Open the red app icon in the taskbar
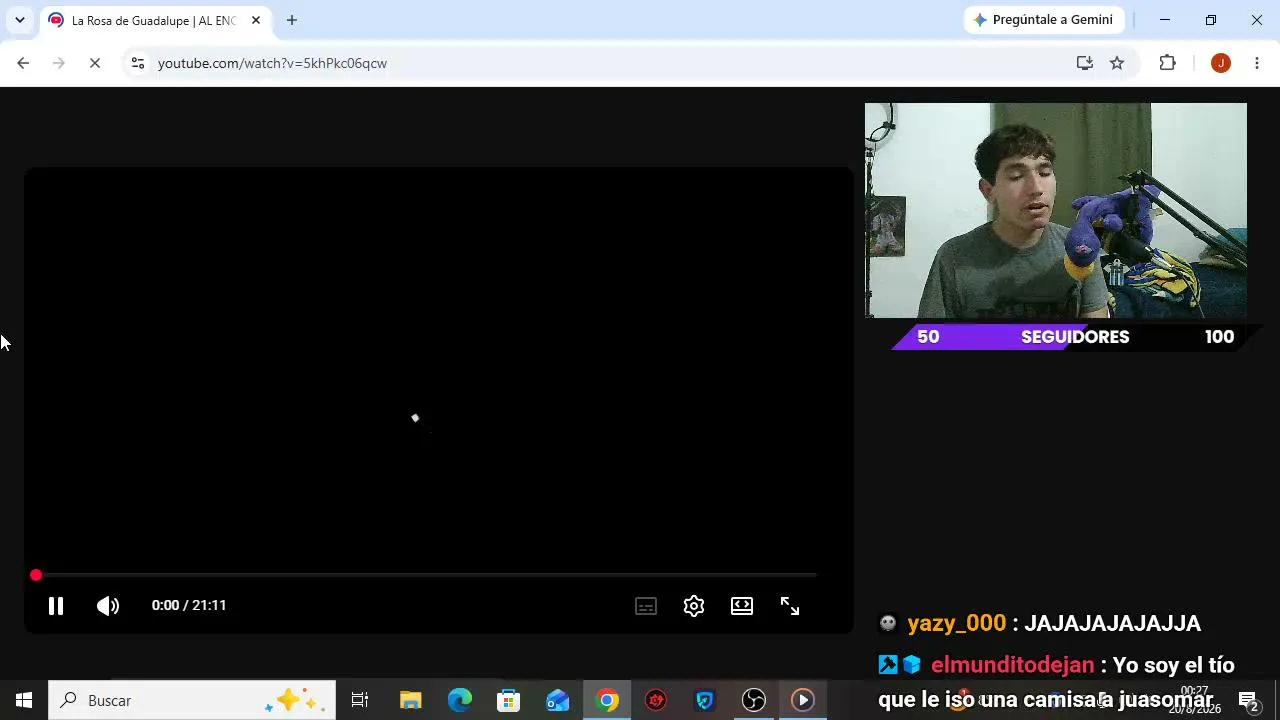 pyautogui.click(x=656, y=700)
